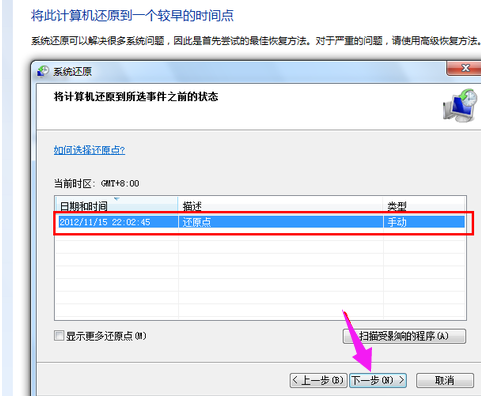Close the System Restore dialog

464,68
